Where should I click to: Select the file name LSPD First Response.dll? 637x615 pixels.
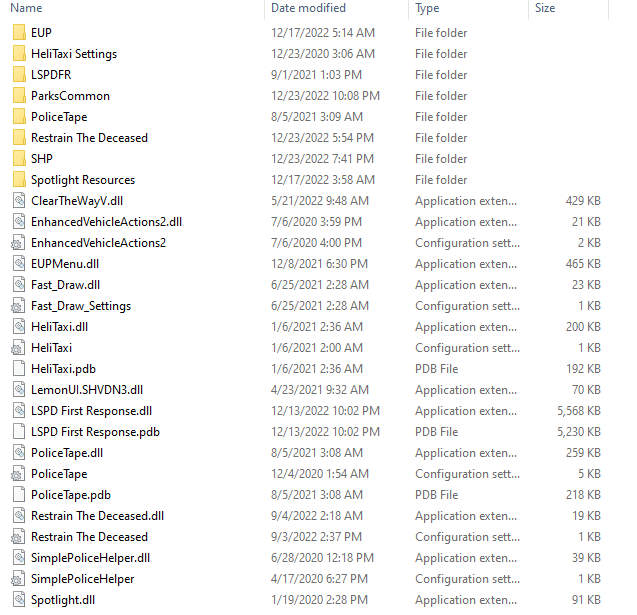click(91, 411)
